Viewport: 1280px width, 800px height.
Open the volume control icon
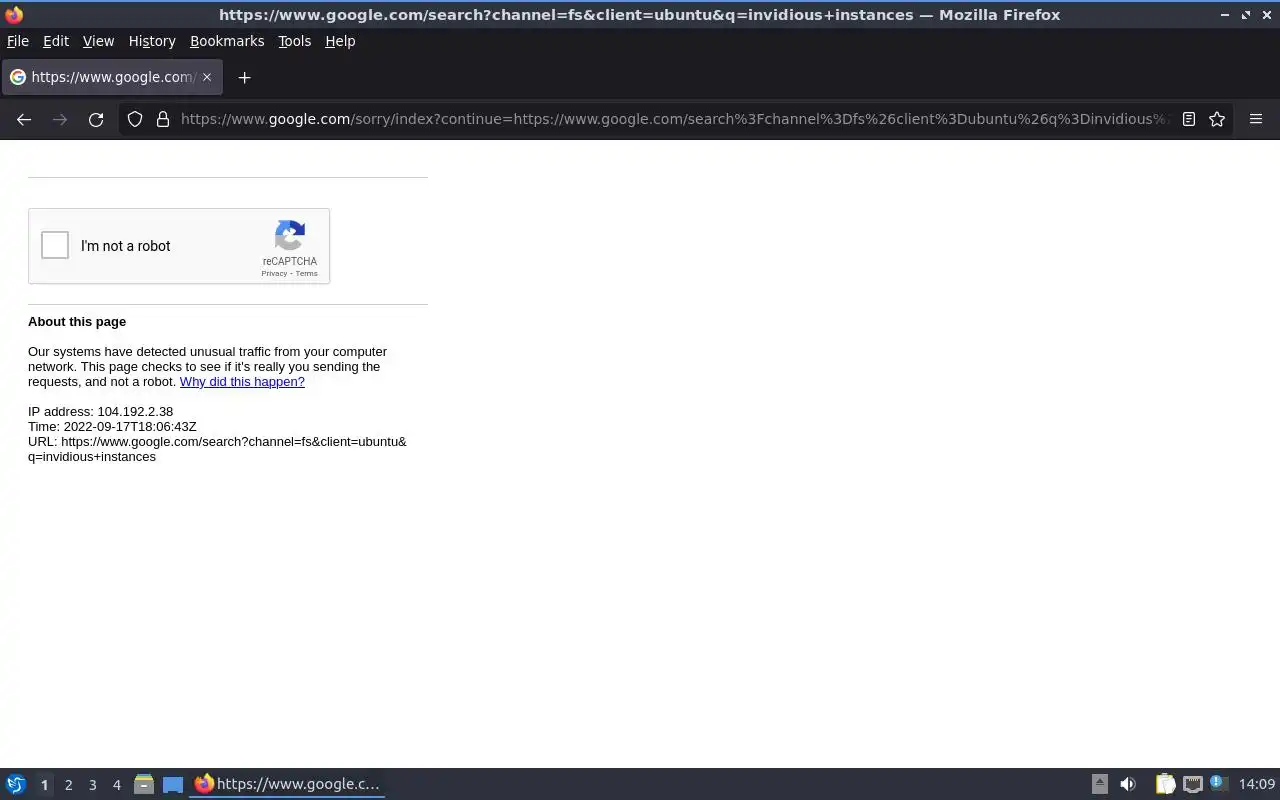1128,784
